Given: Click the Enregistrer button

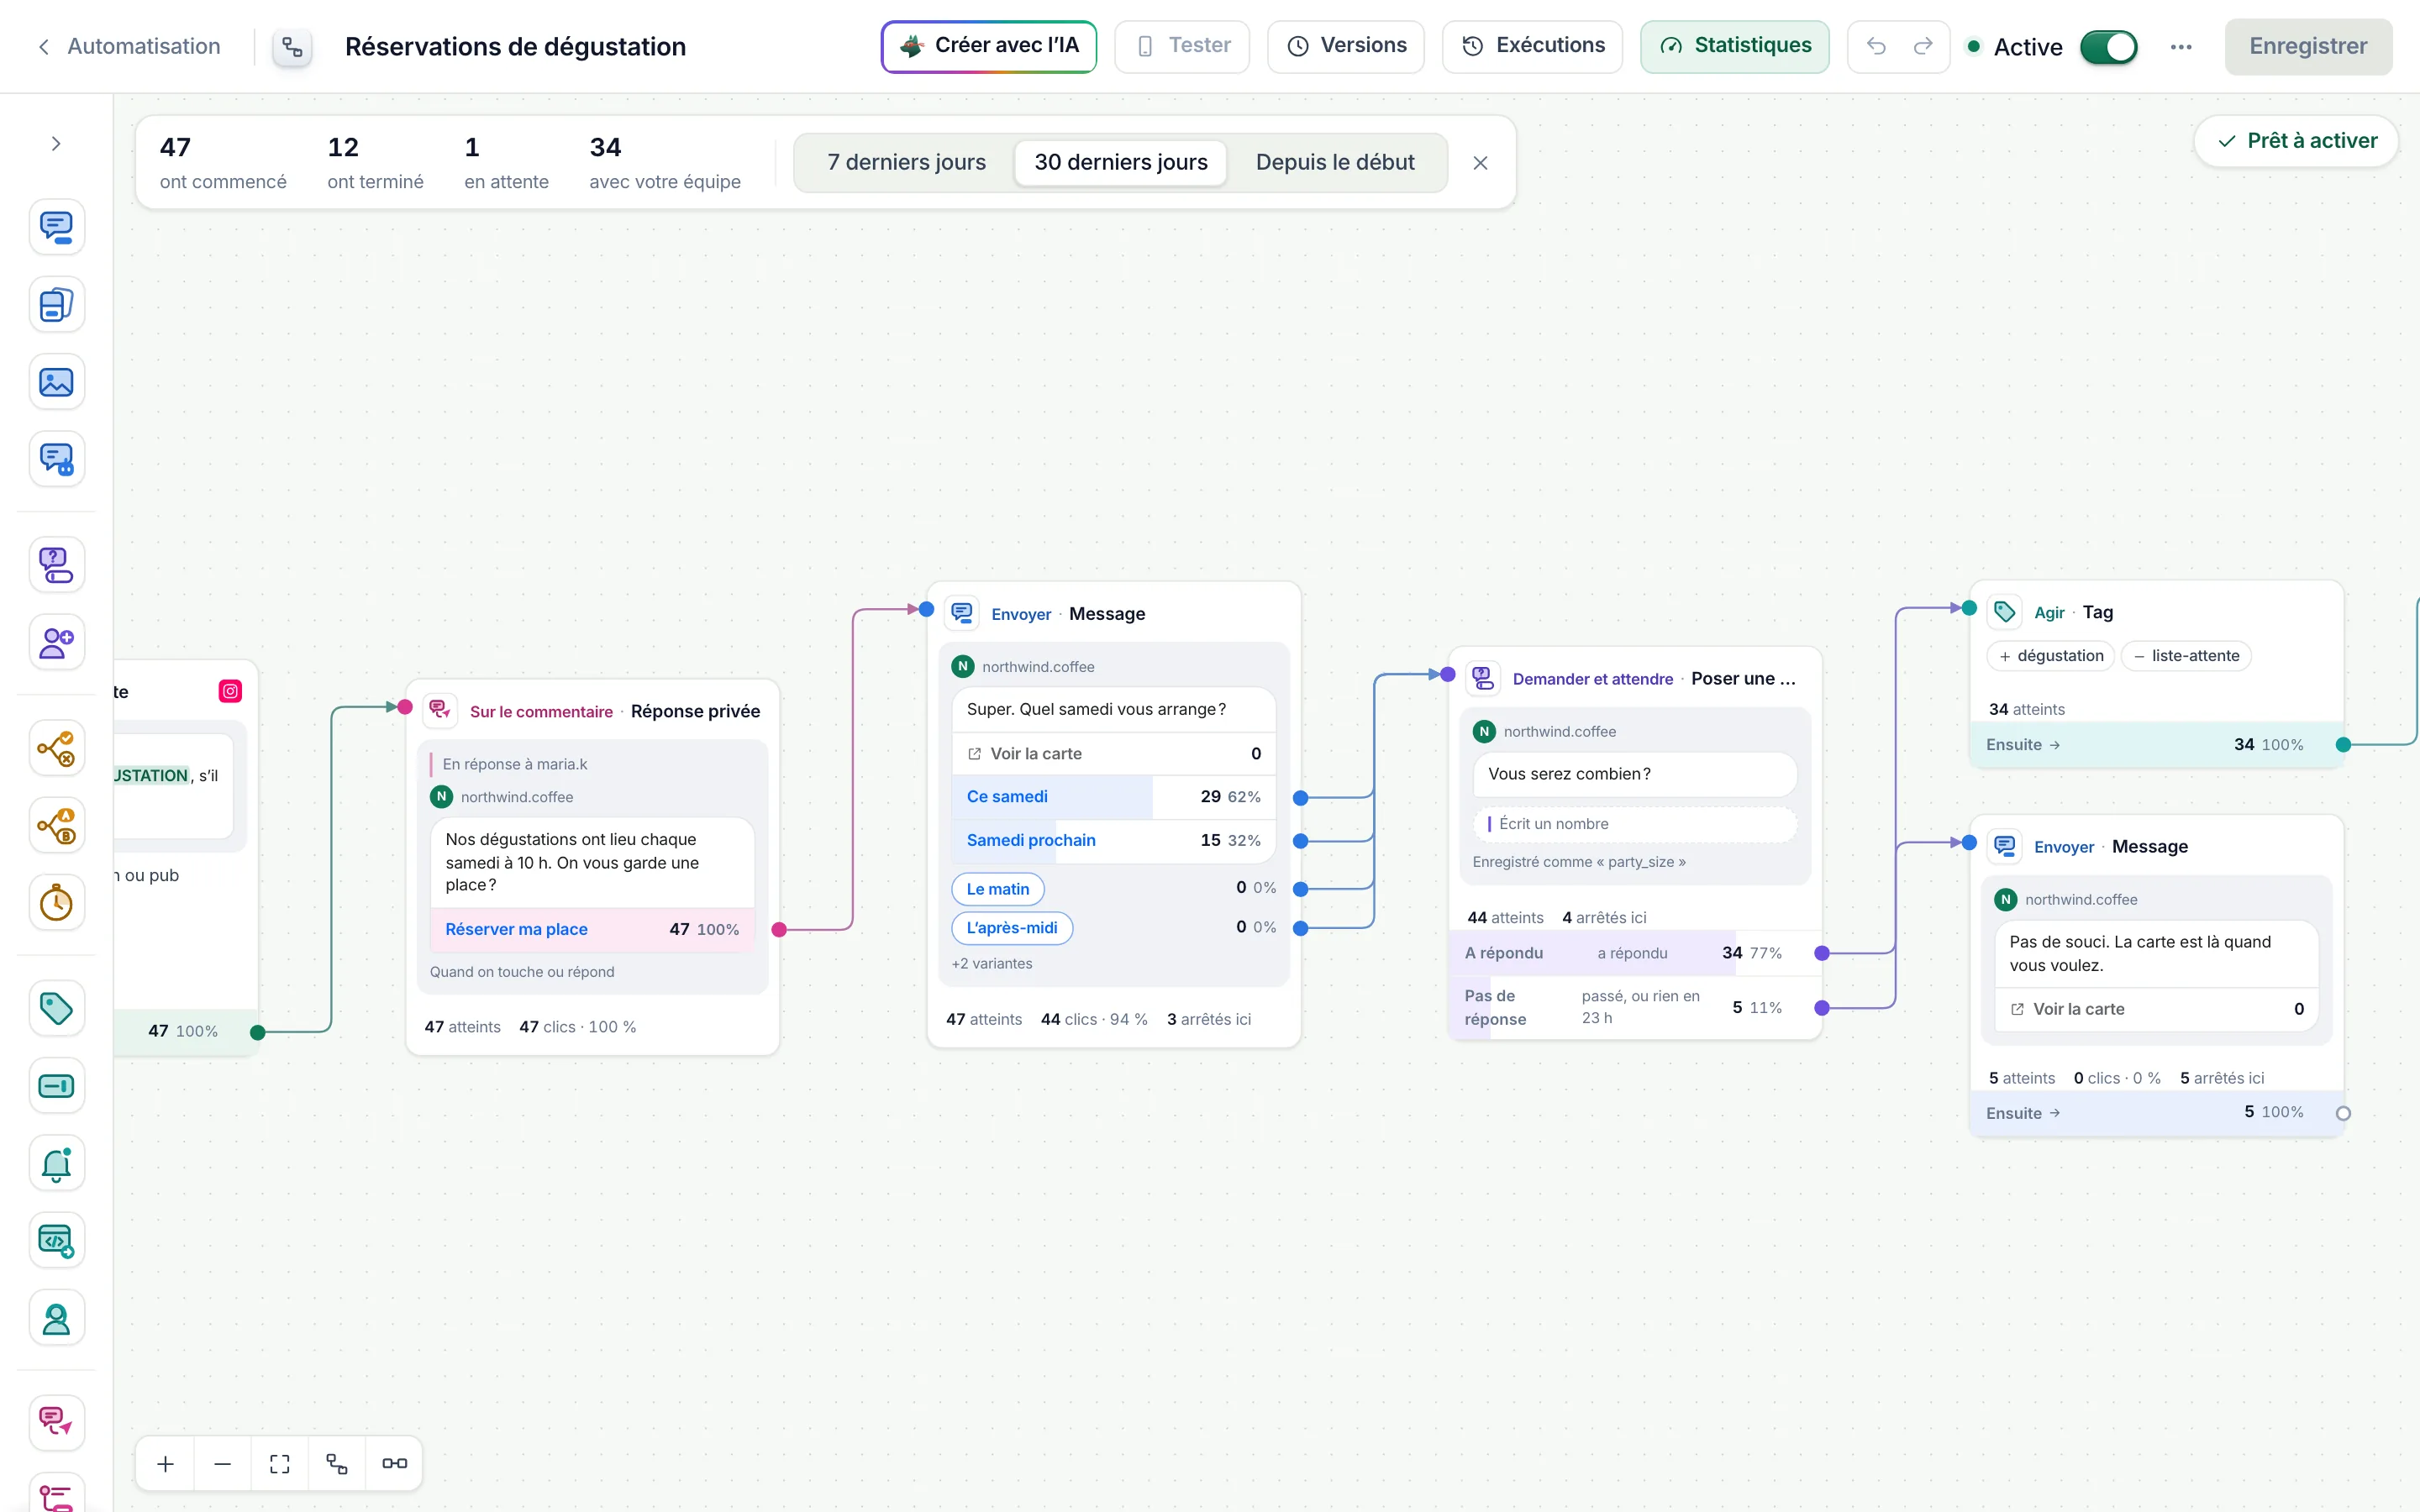Looking at the screenshot, I should click(2308, 46).
